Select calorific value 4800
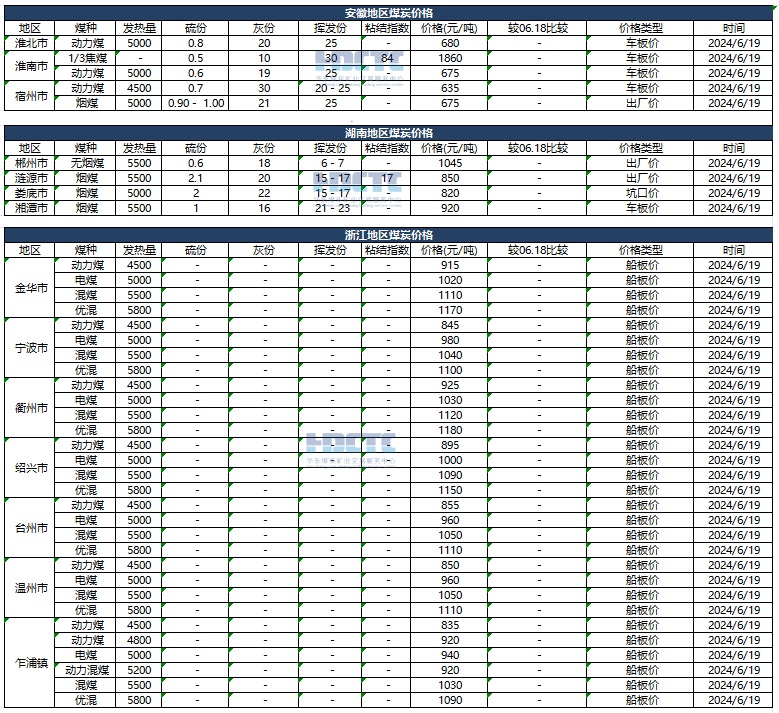779x713 pixels. [x=139, y=640]
